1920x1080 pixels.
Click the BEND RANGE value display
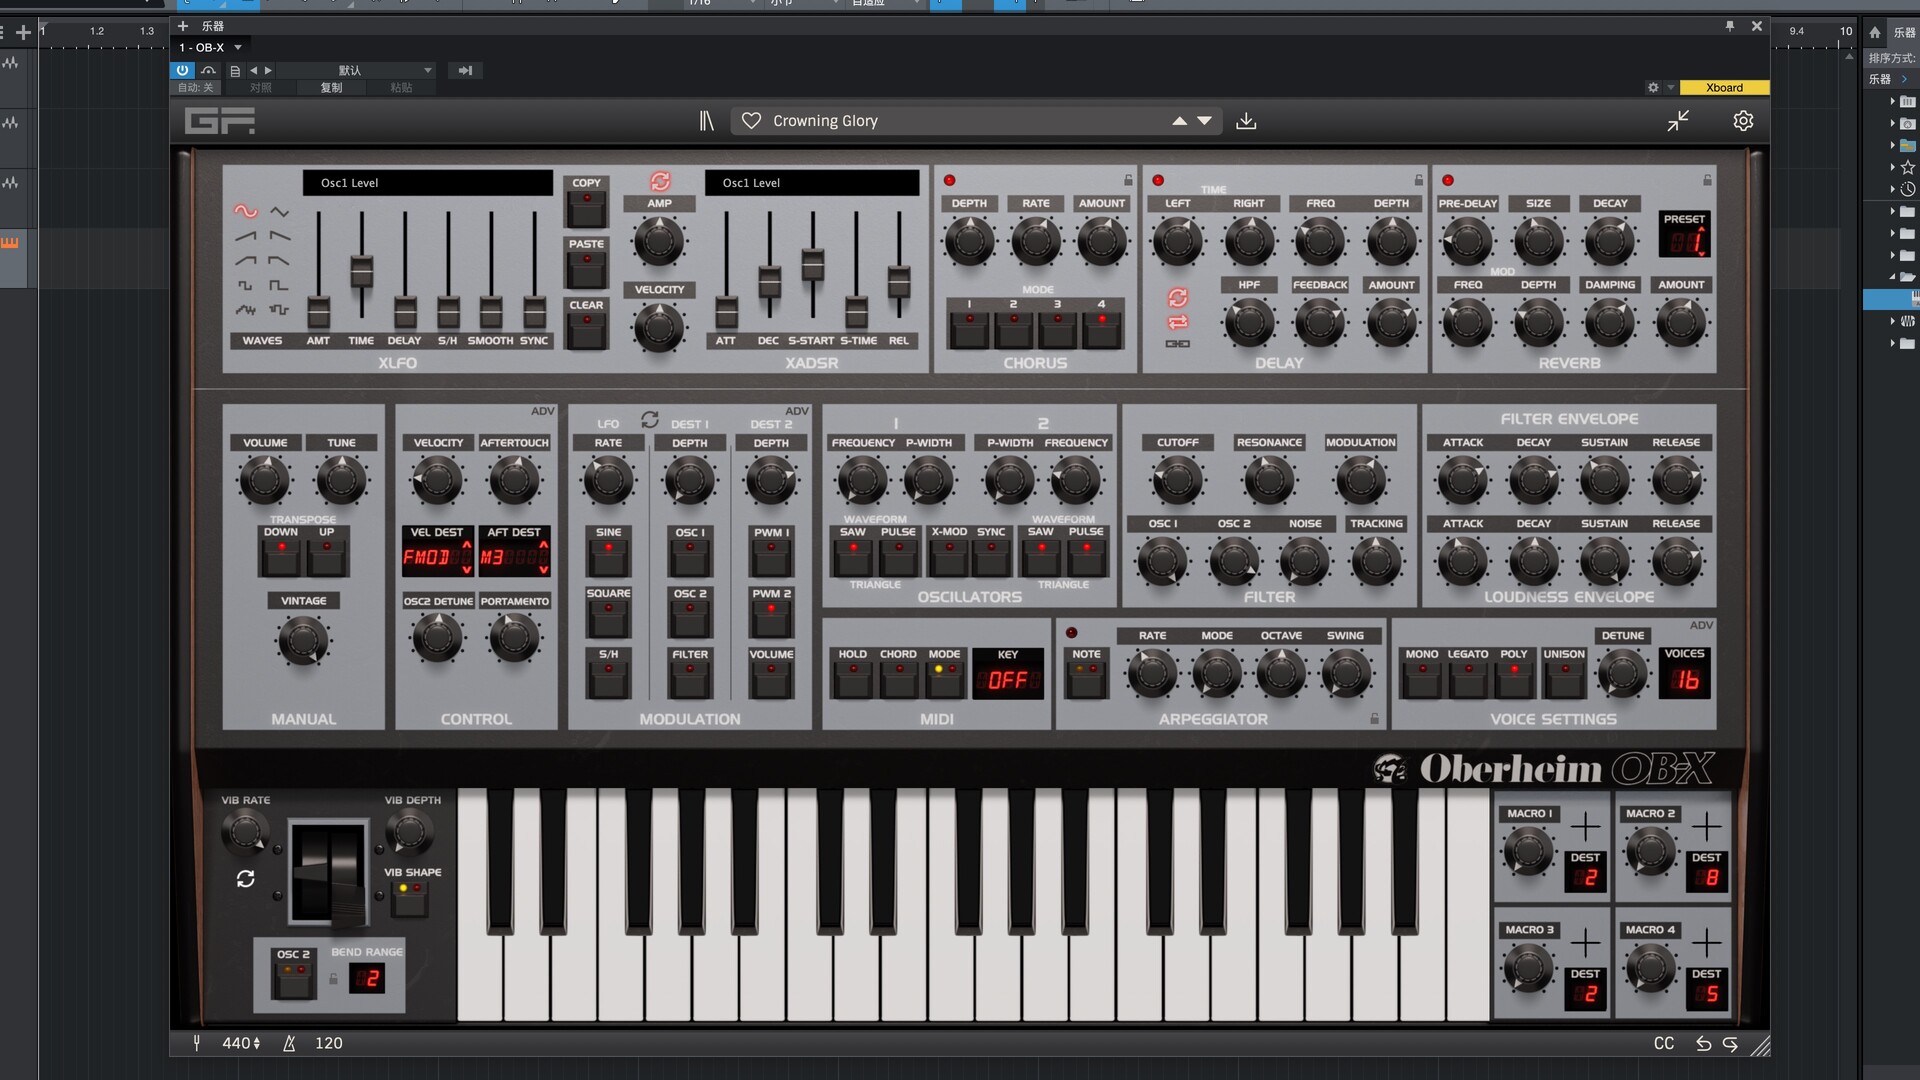coord(367,978)
